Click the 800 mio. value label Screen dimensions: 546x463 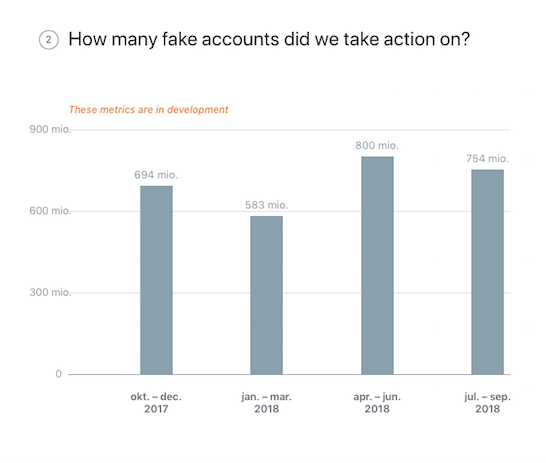coord(377,146)
